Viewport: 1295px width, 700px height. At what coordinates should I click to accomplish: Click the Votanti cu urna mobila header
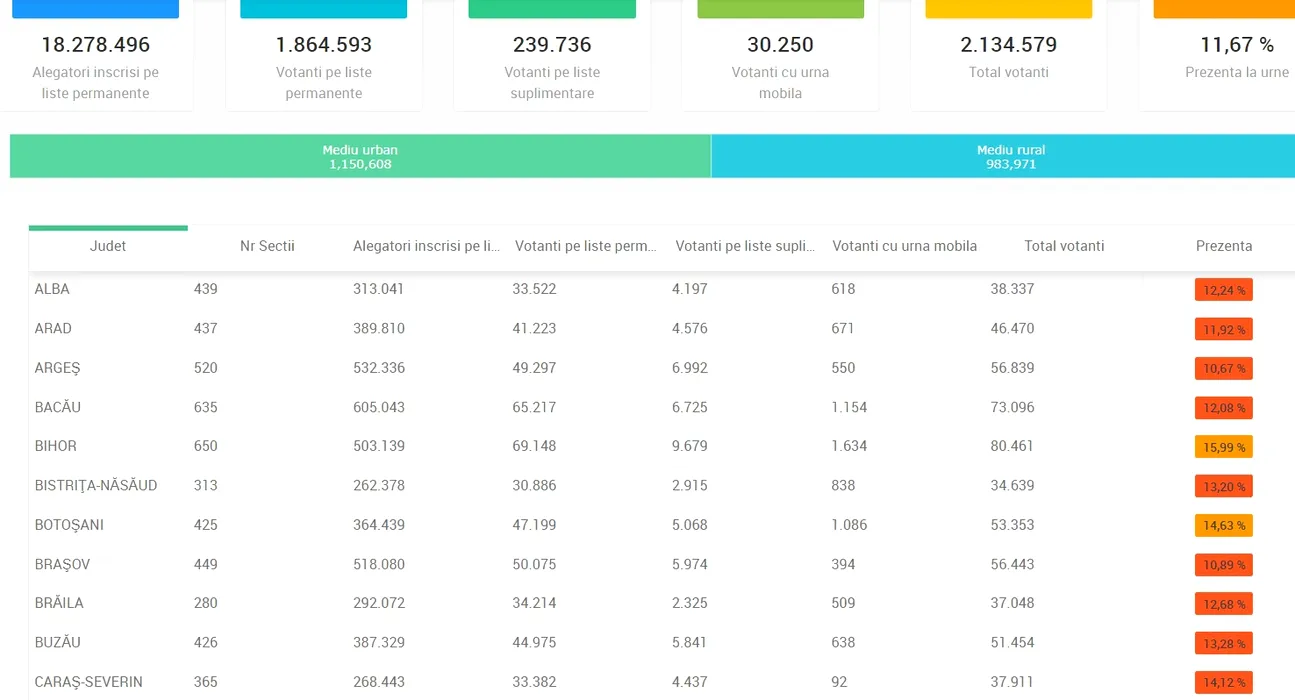pyautogui.click(x=904, y=246)
